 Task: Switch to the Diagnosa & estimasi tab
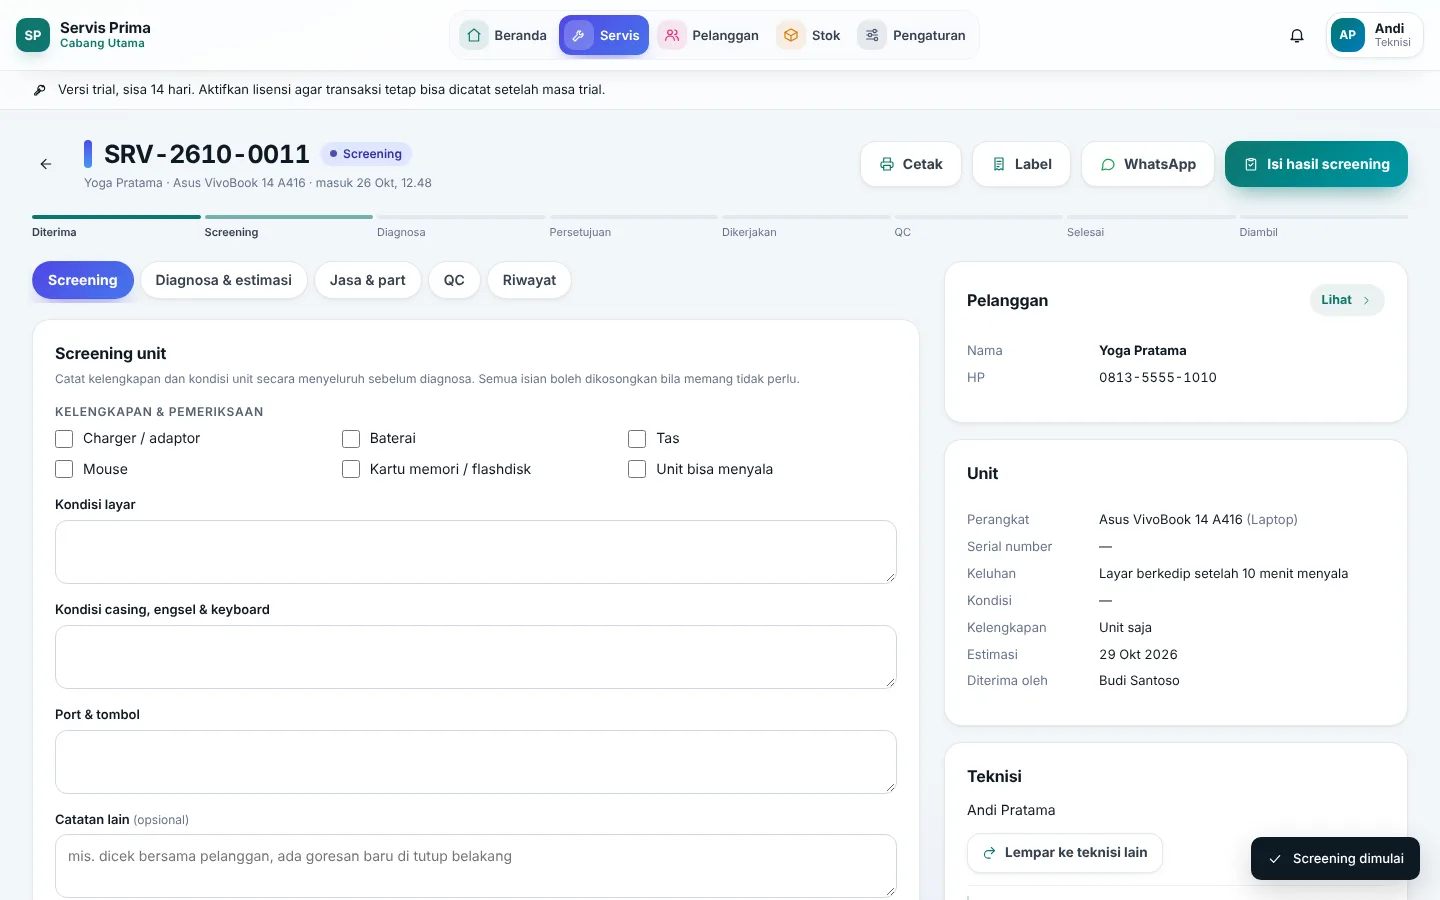pyautogui.click(x=224, y=280)
